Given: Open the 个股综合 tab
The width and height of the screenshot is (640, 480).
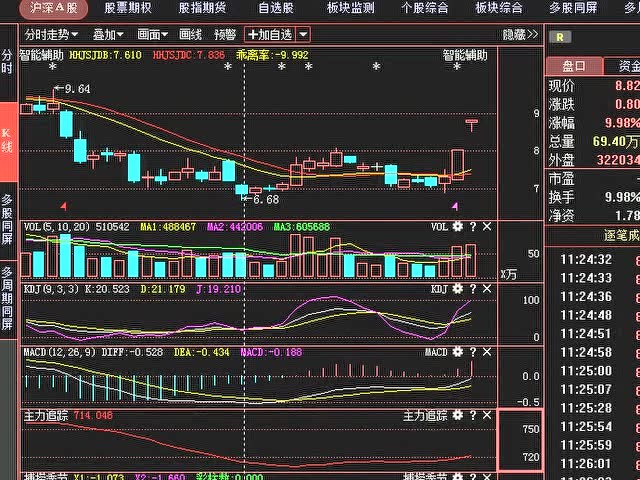Looking at the screenshot, I should pos(424,8).
